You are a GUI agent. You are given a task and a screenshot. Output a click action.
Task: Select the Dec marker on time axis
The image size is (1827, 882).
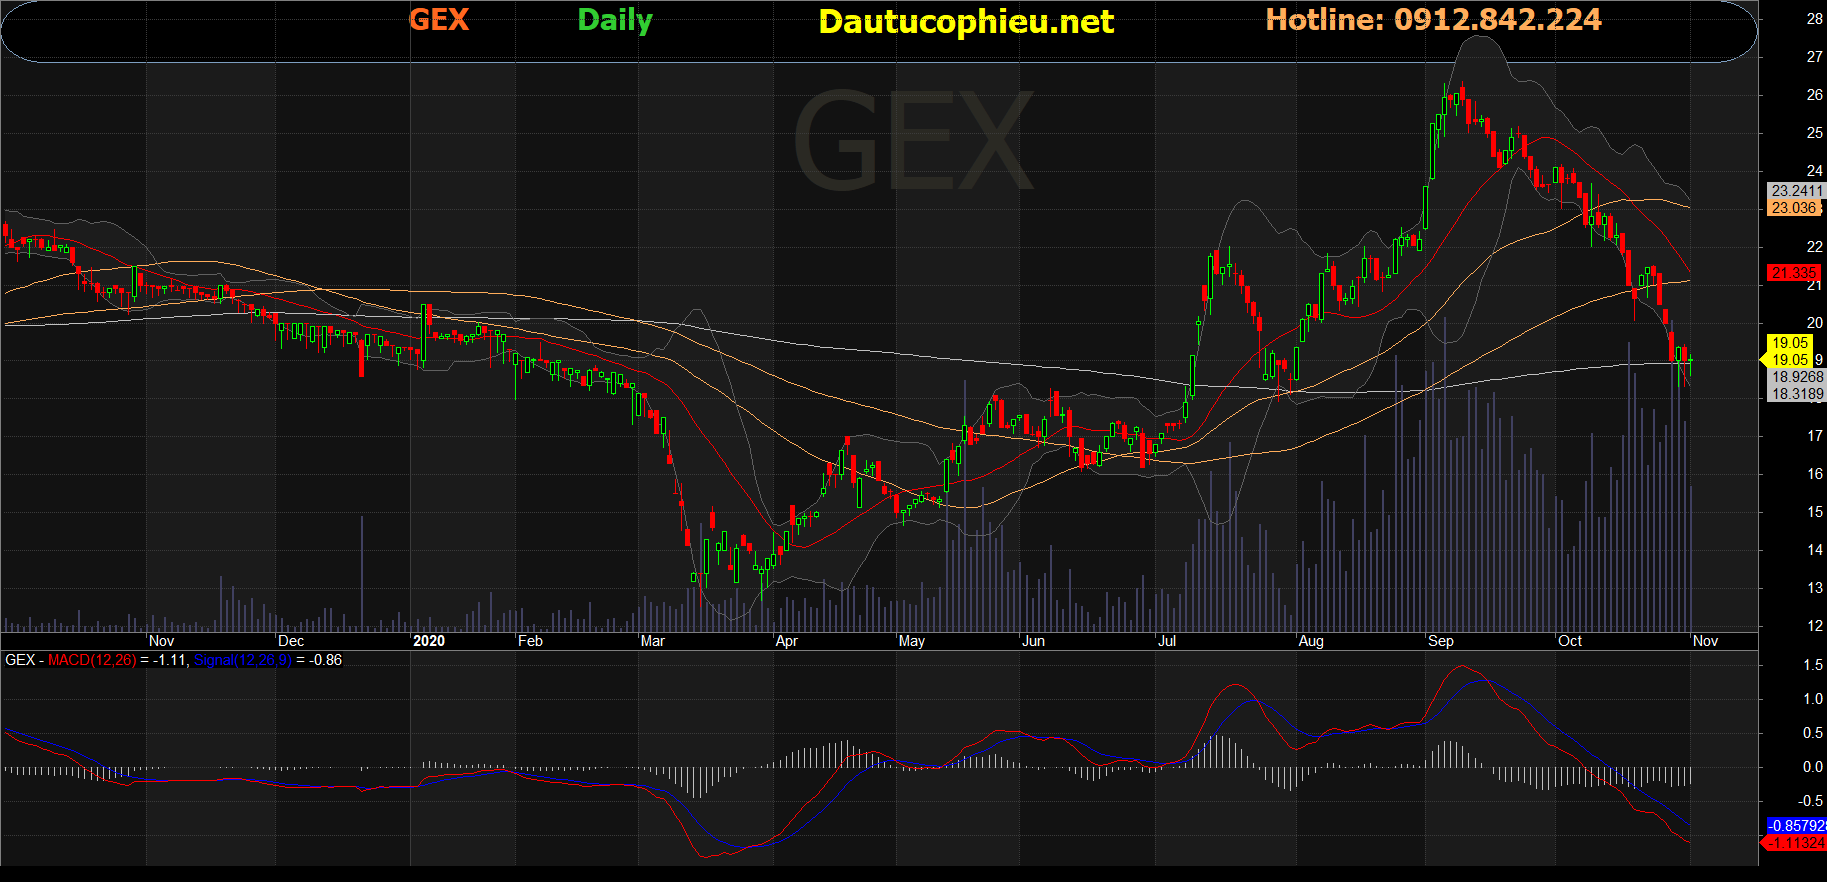[x=291, y=641]
